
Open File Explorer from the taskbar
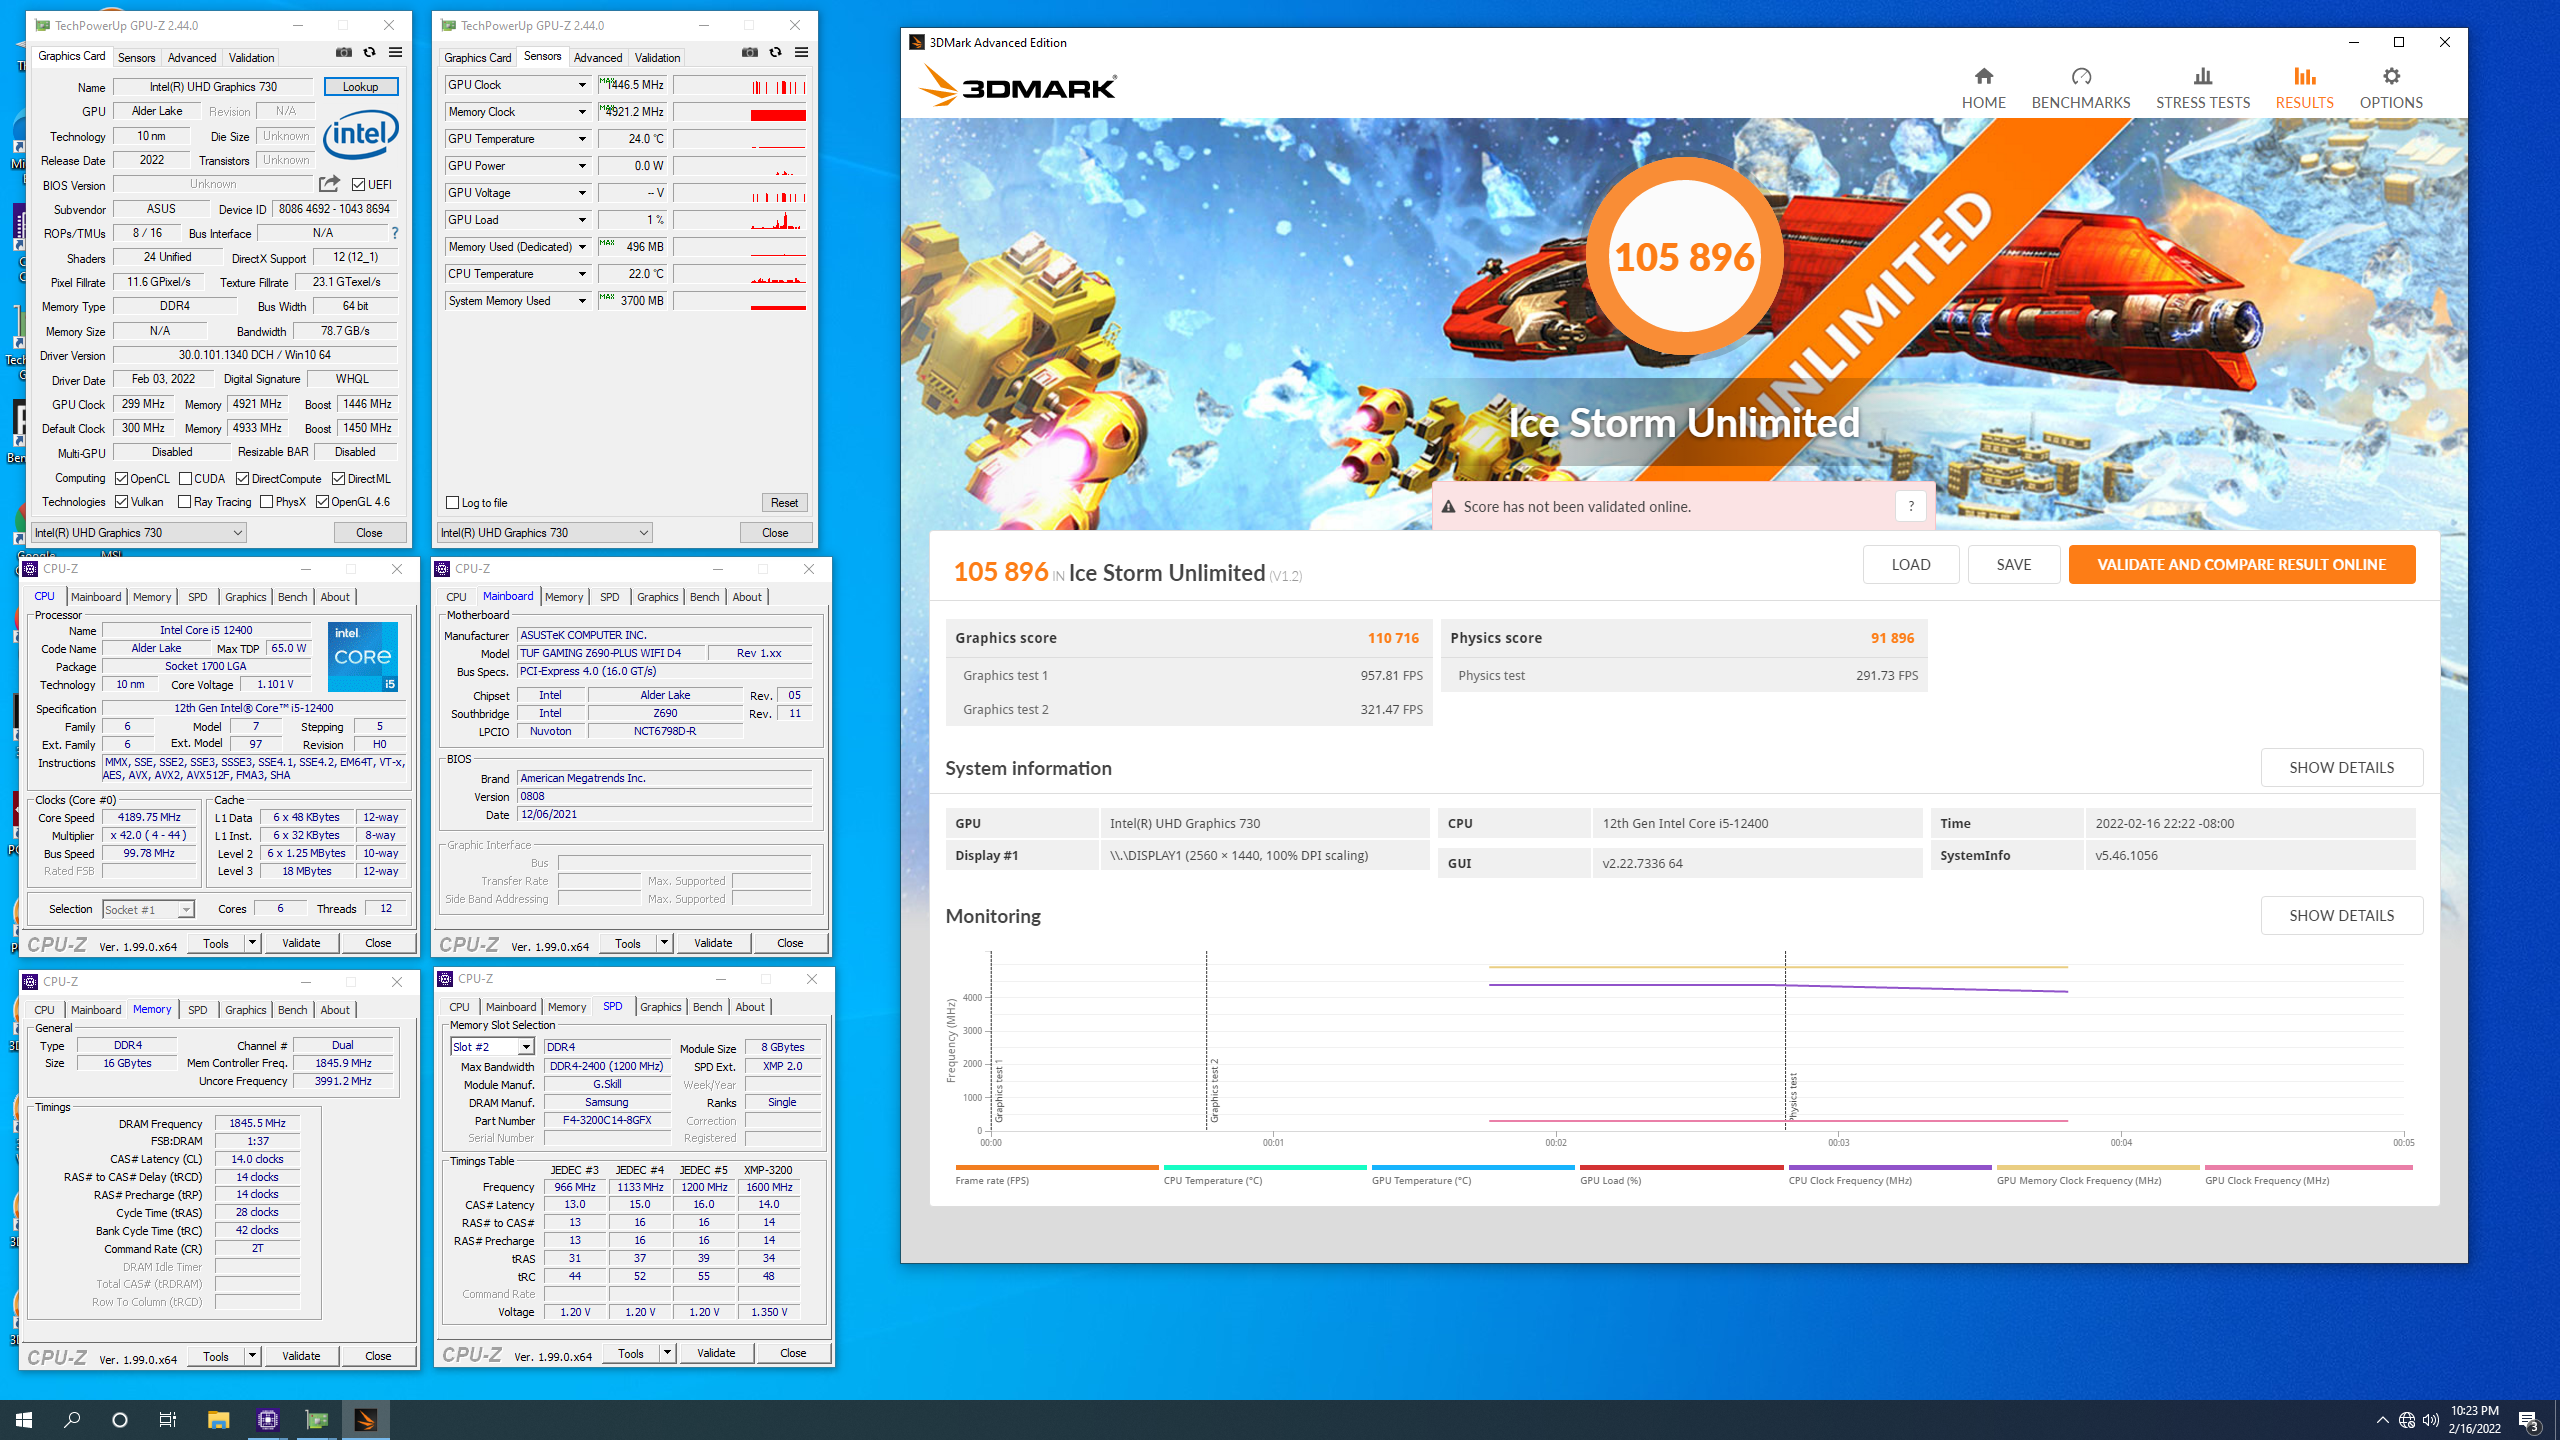coord(218,1419)
